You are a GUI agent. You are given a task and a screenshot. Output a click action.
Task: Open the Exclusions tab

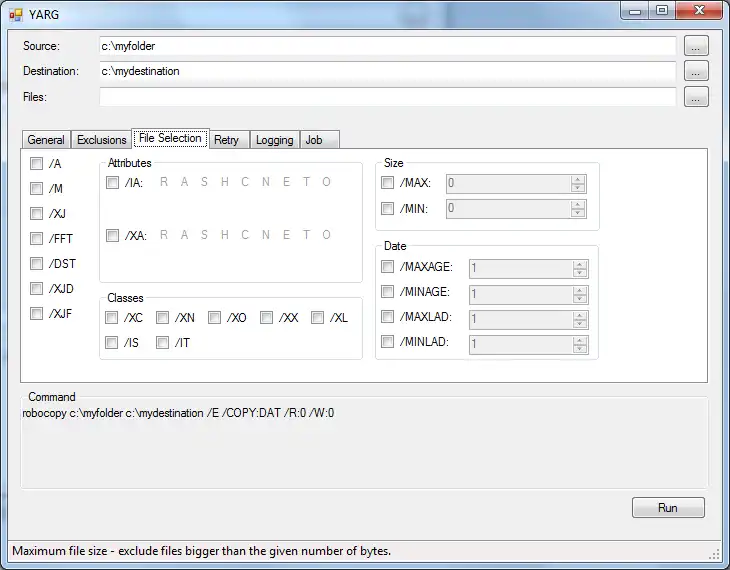click(x=101, y=140)
